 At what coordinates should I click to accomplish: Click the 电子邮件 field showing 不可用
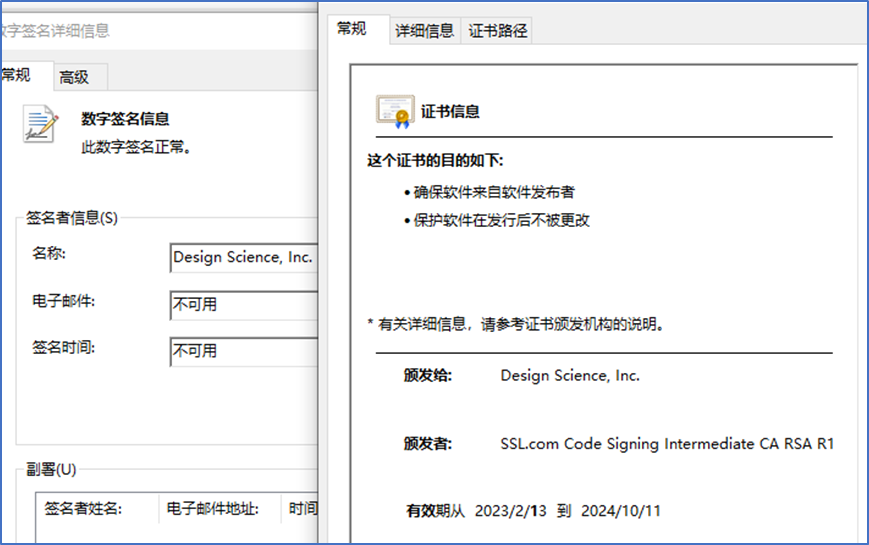244,305
